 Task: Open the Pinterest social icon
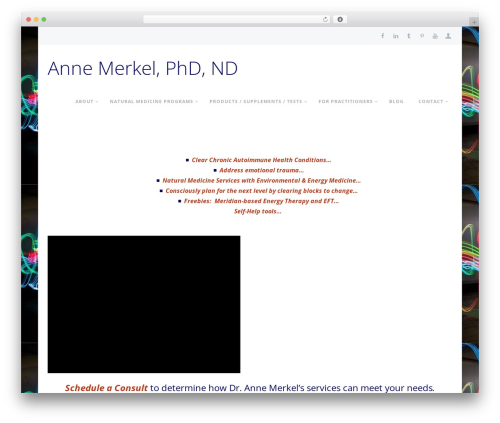click(x=422, y=36)
